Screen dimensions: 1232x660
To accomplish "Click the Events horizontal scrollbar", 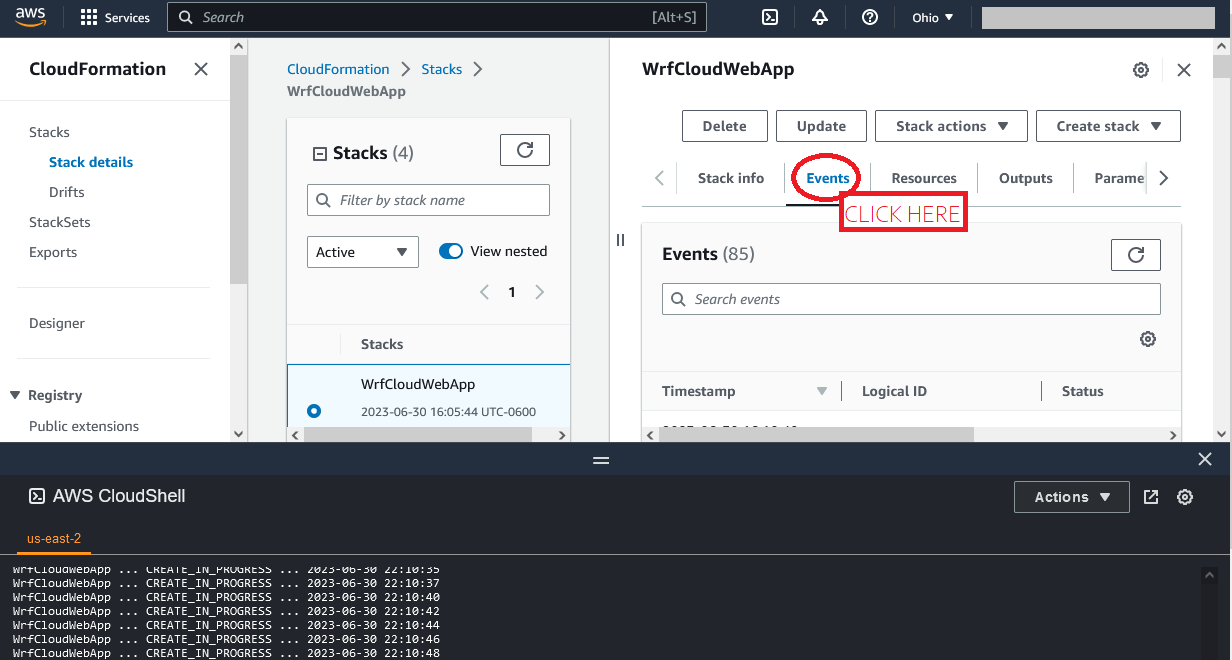I will 817,435.
